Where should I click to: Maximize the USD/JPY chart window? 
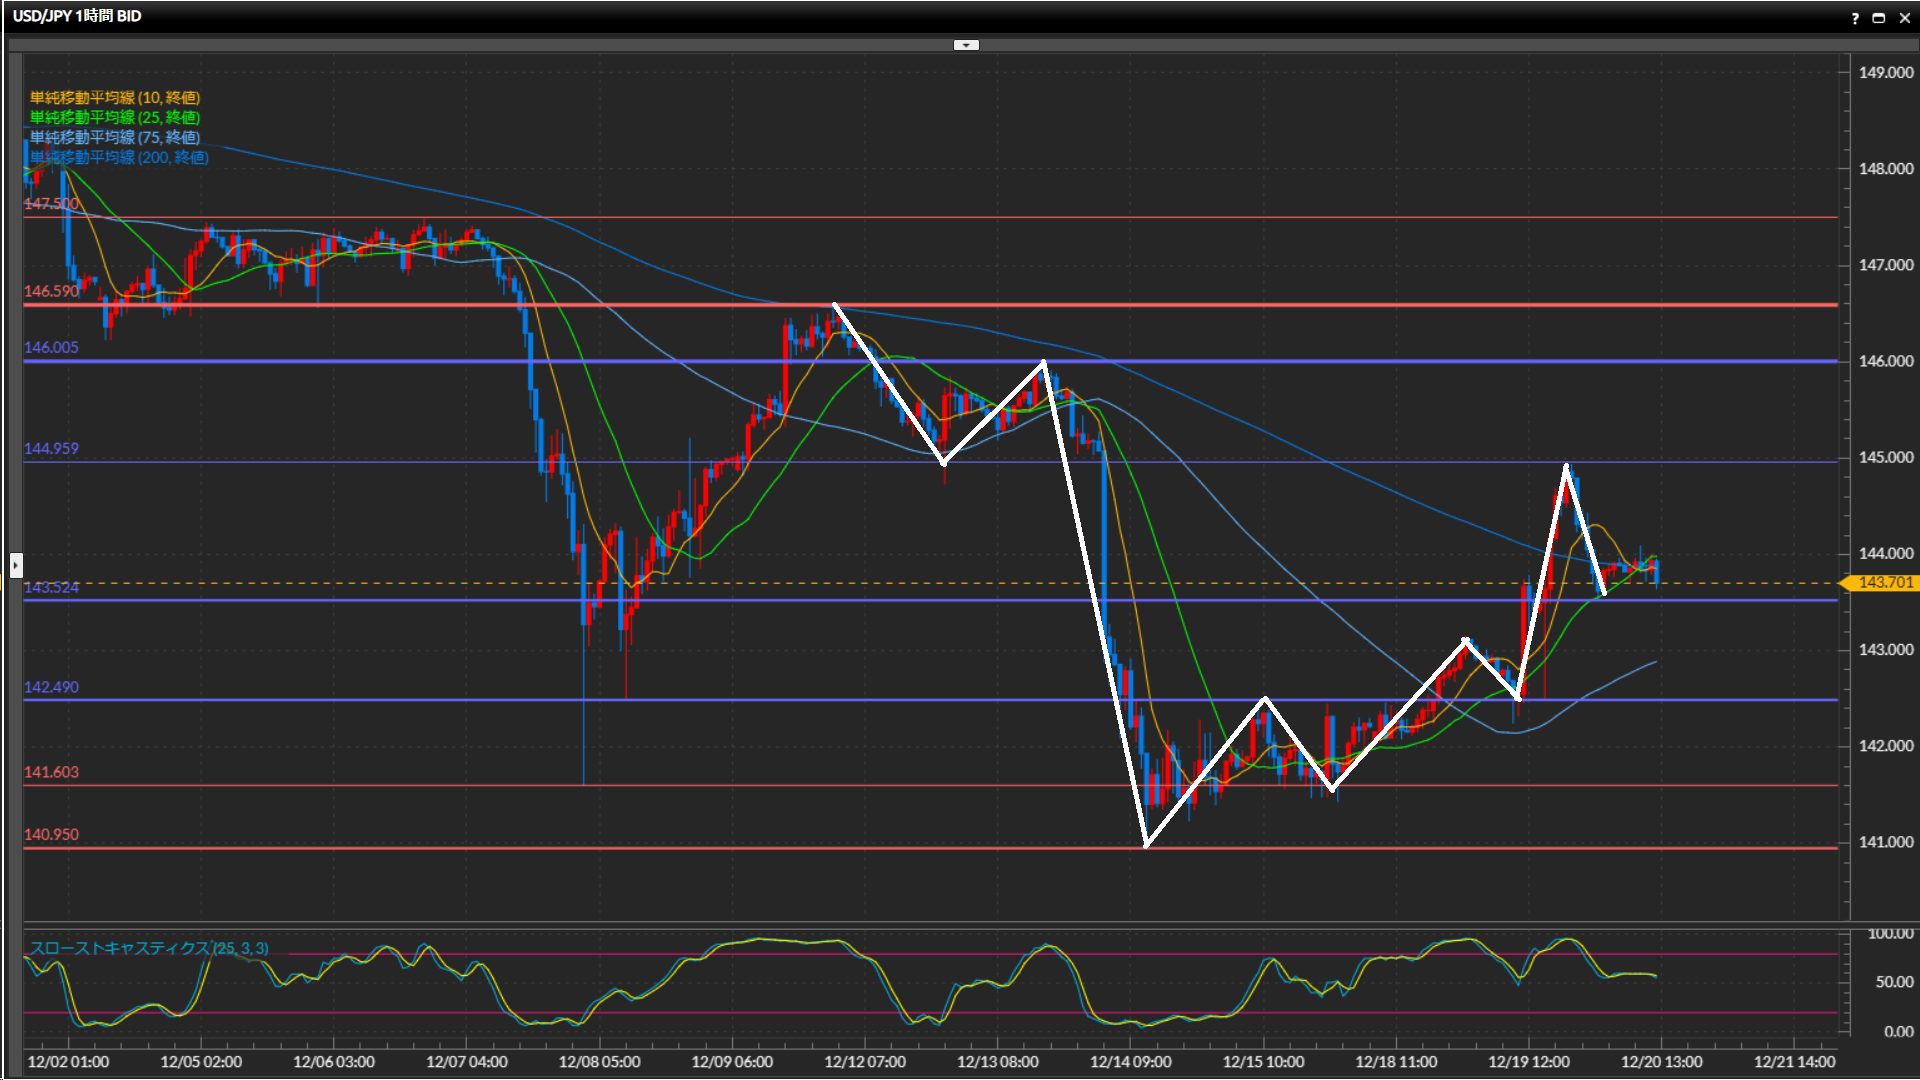coord(1878,18)
